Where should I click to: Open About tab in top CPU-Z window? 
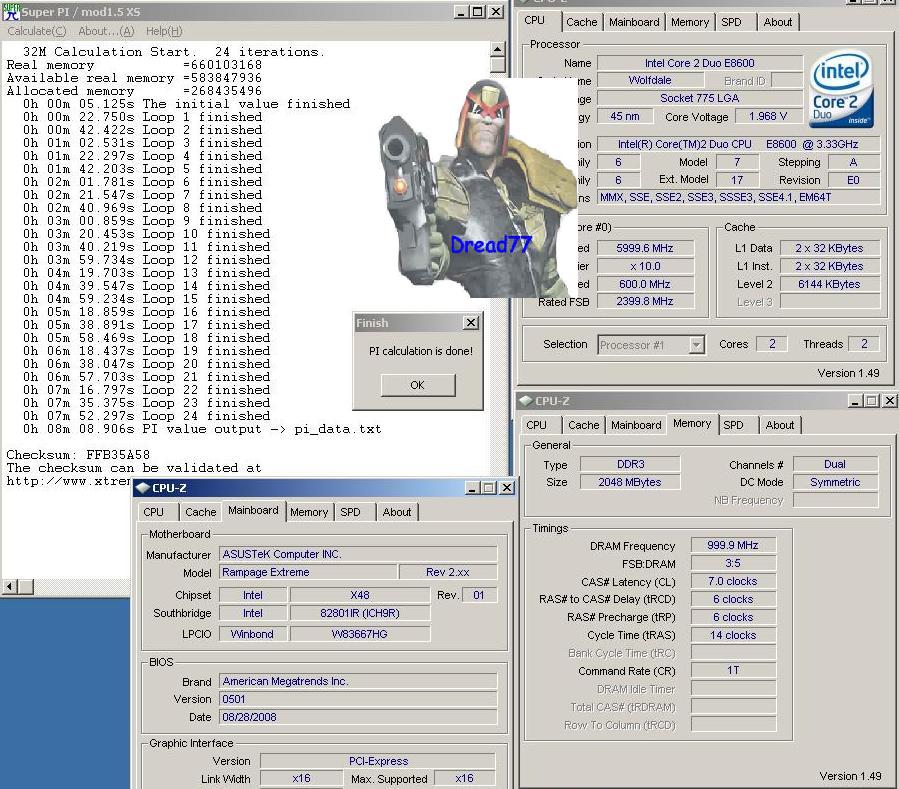(778, 22)
